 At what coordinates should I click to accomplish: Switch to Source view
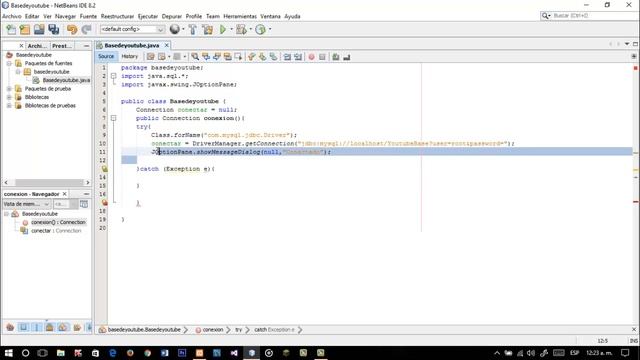(x=106, y=56)
